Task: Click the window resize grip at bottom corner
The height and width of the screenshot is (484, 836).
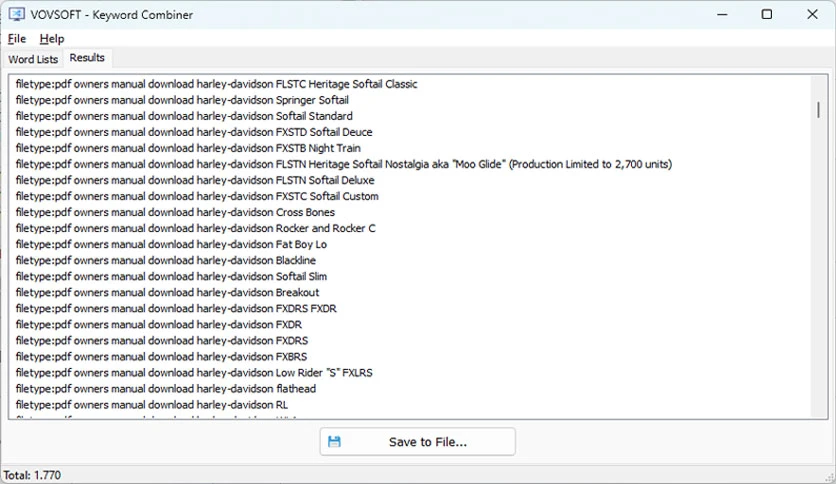Action: click(830, 478)
